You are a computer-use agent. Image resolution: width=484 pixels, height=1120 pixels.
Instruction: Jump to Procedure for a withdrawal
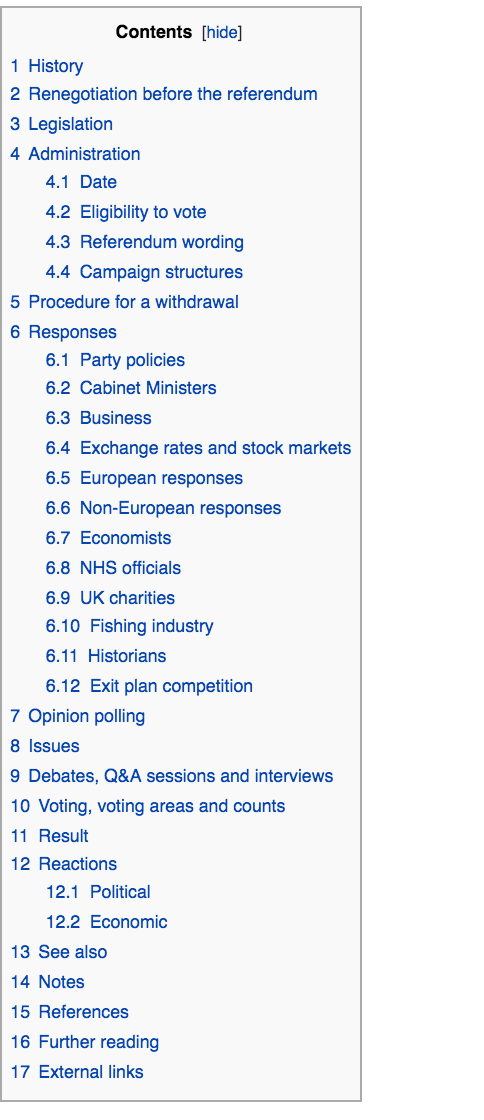[x=124, y=302]
